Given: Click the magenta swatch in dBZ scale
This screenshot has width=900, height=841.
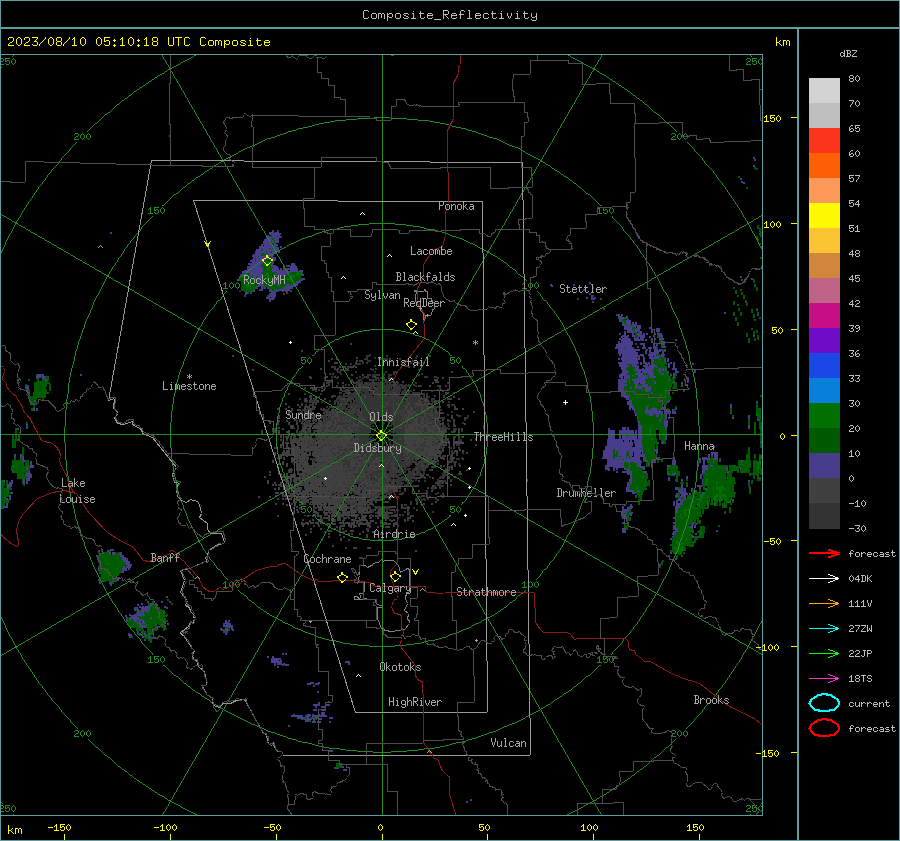Looking at the screenshot, I should tap(824, 316).
